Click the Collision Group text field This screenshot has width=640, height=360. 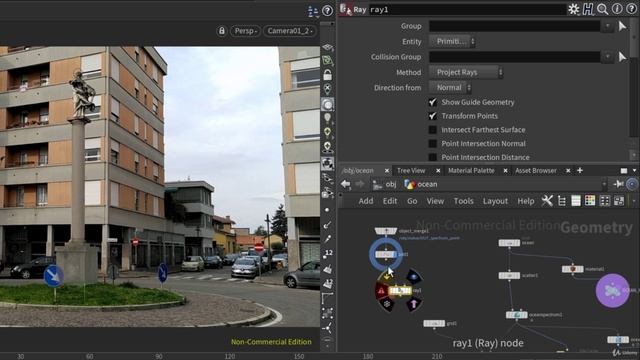coord(514,57)
